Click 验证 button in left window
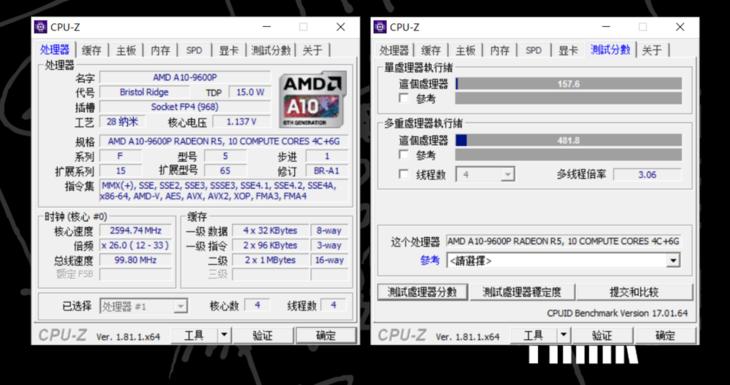The height and width of the screenshot is (385, 730). click(x=263, y=335)
